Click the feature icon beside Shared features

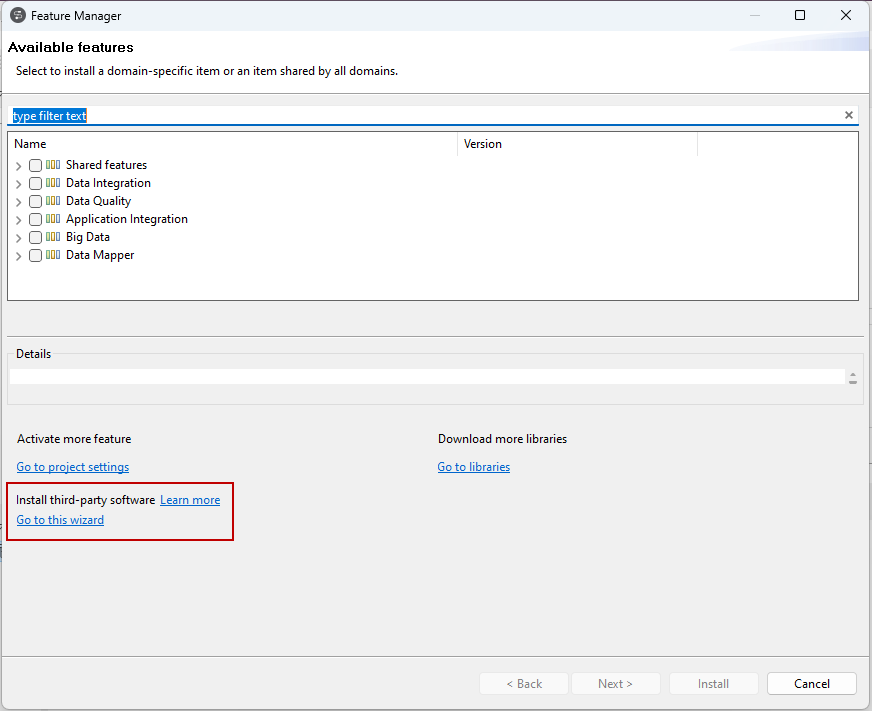pos(51,165)
